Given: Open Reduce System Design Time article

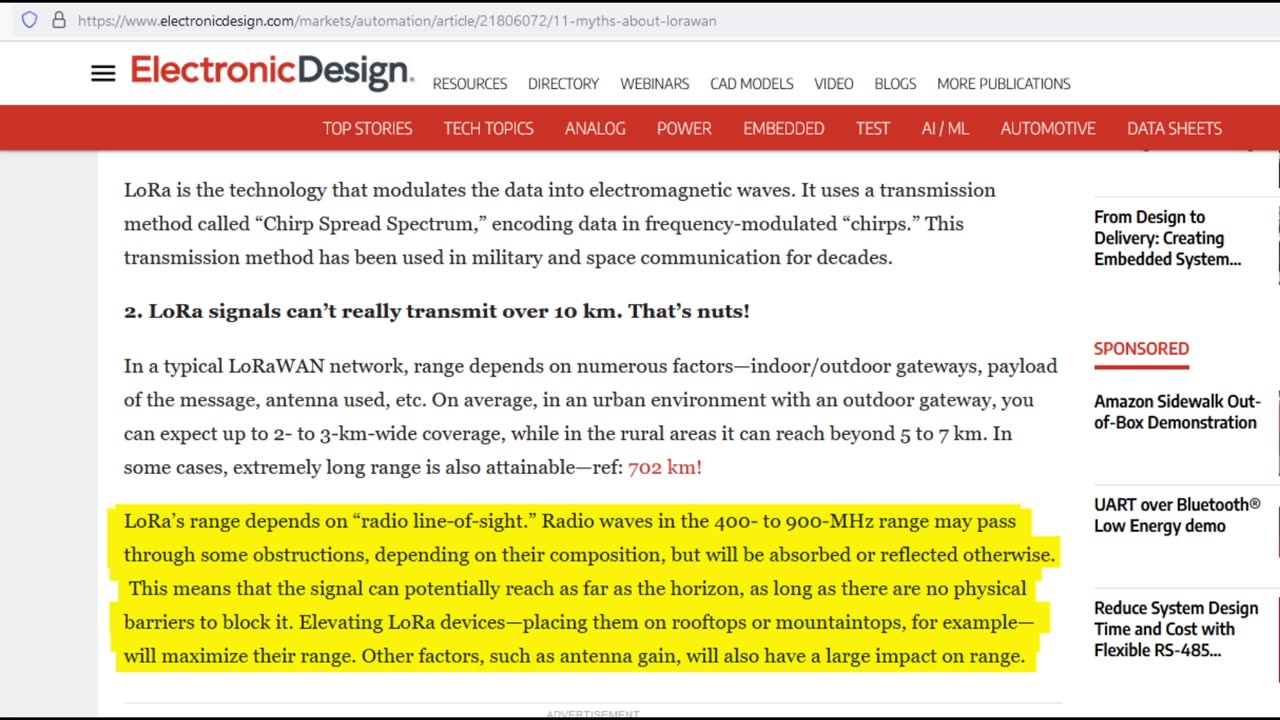Looking at the screenshot, I should 1176,629.
